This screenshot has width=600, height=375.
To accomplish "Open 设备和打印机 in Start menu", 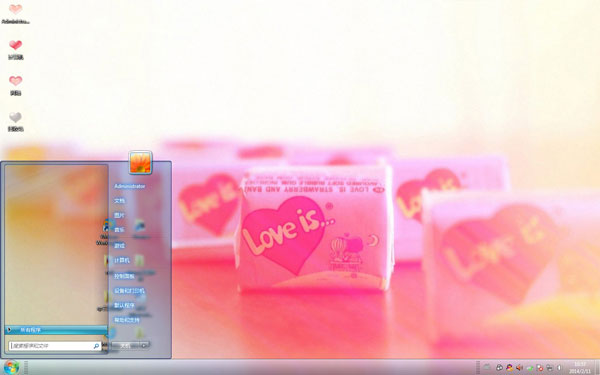I will (x=129, y=291).
